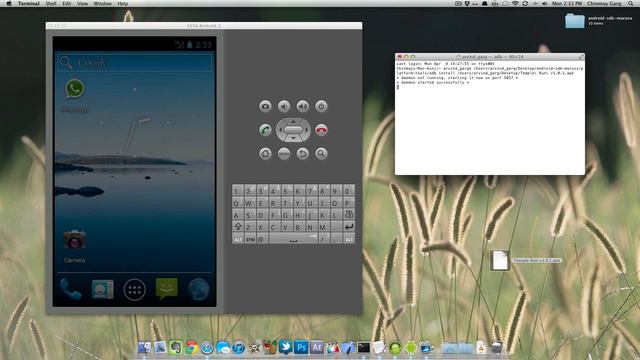The image size is (640, 360).
Task: Click the SYM key on emulator keyboard
Action: (x=250, y=239)
